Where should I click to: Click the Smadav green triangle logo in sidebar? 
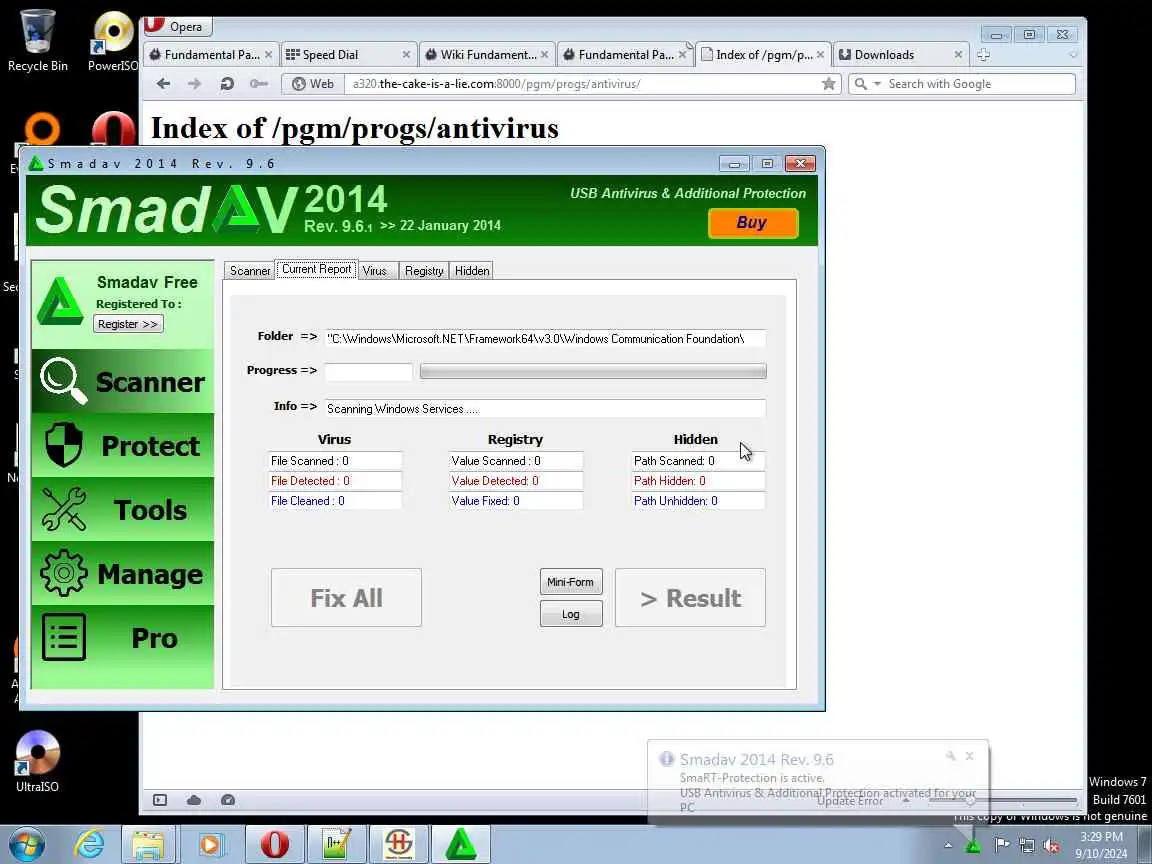pos(60,301)
